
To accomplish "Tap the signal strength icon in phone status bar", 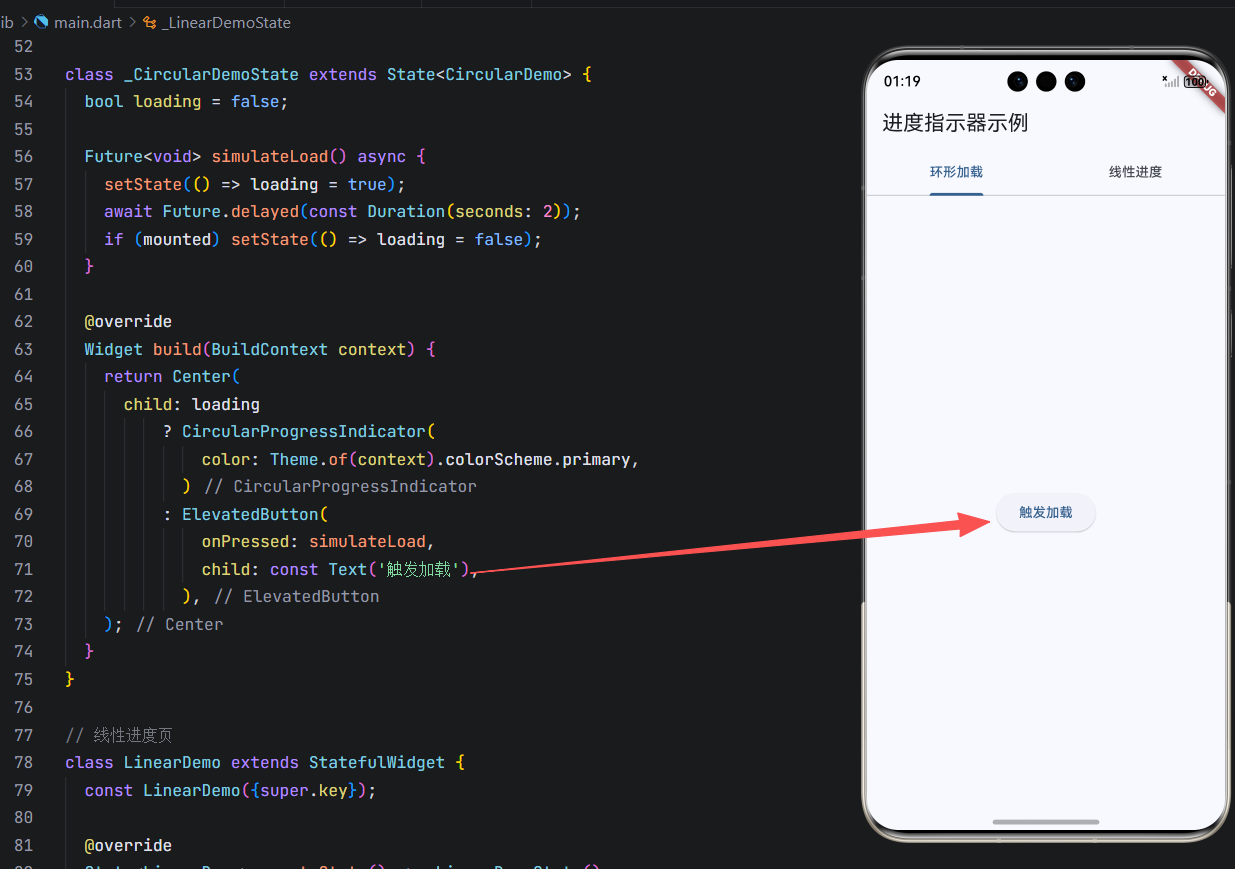I will [1170, 82].
